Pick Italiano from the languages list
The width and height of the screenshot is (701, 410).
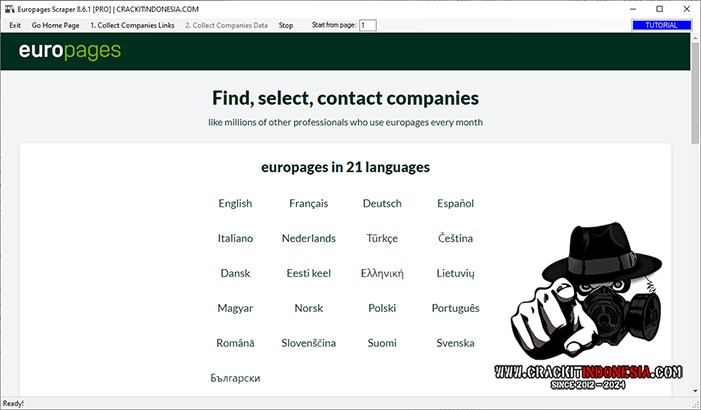235,239
